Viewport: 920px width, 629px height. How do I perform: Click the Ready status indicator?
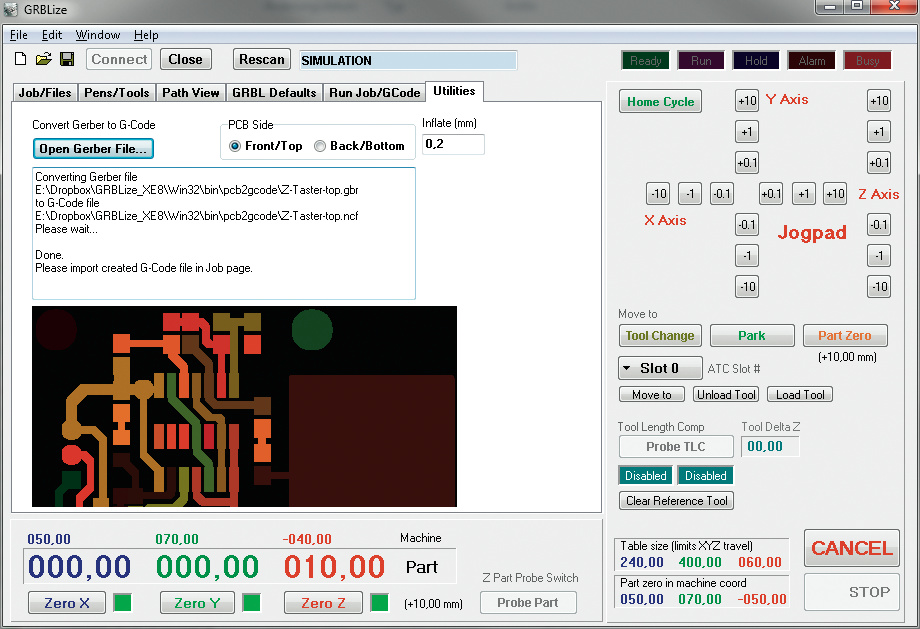coord(645,61)
